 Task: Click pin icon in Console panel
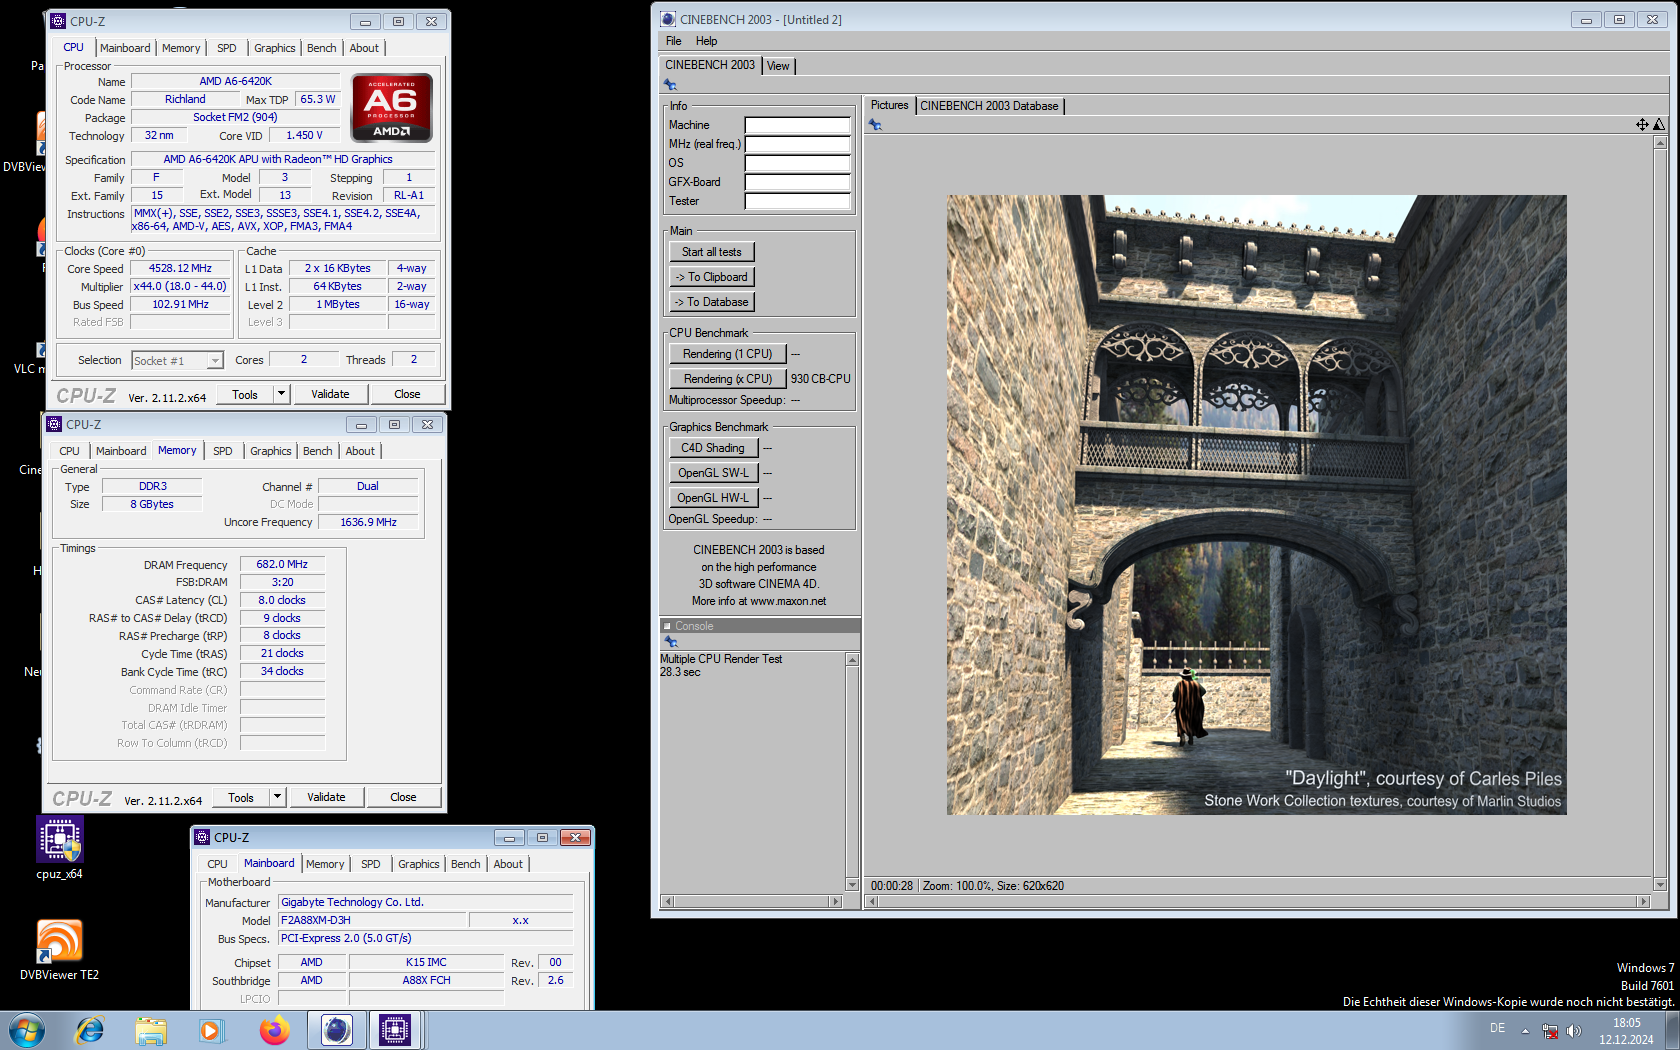click(671, 642)
